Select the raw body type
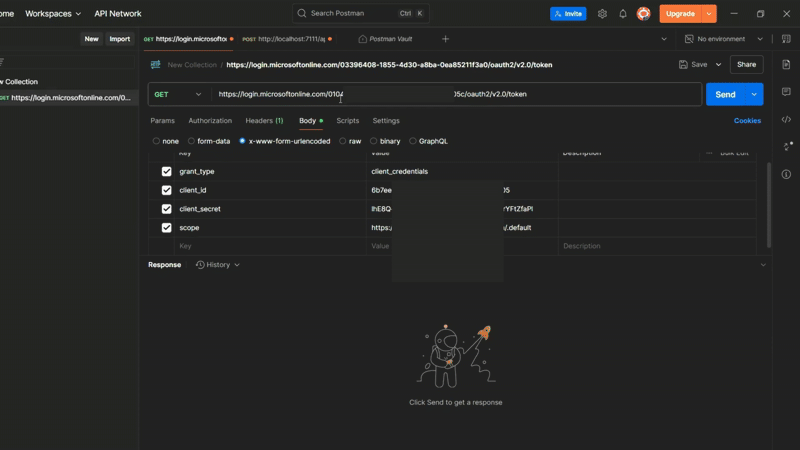Image resolution: width=800 pixels, height=450 pixels. coord(342,141)
